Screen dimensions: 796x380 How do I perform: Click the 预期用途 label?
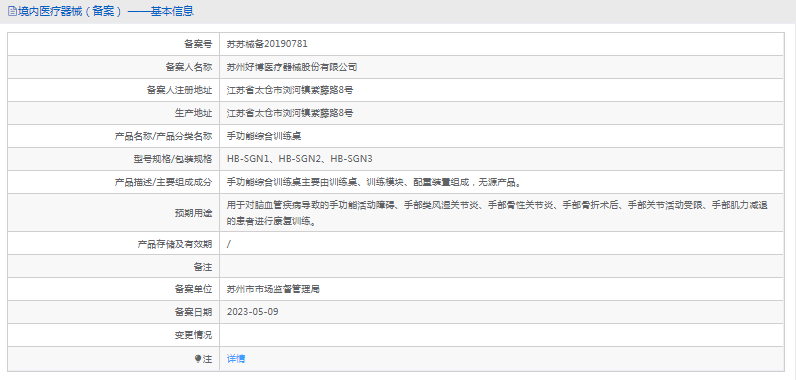point(193,213)
